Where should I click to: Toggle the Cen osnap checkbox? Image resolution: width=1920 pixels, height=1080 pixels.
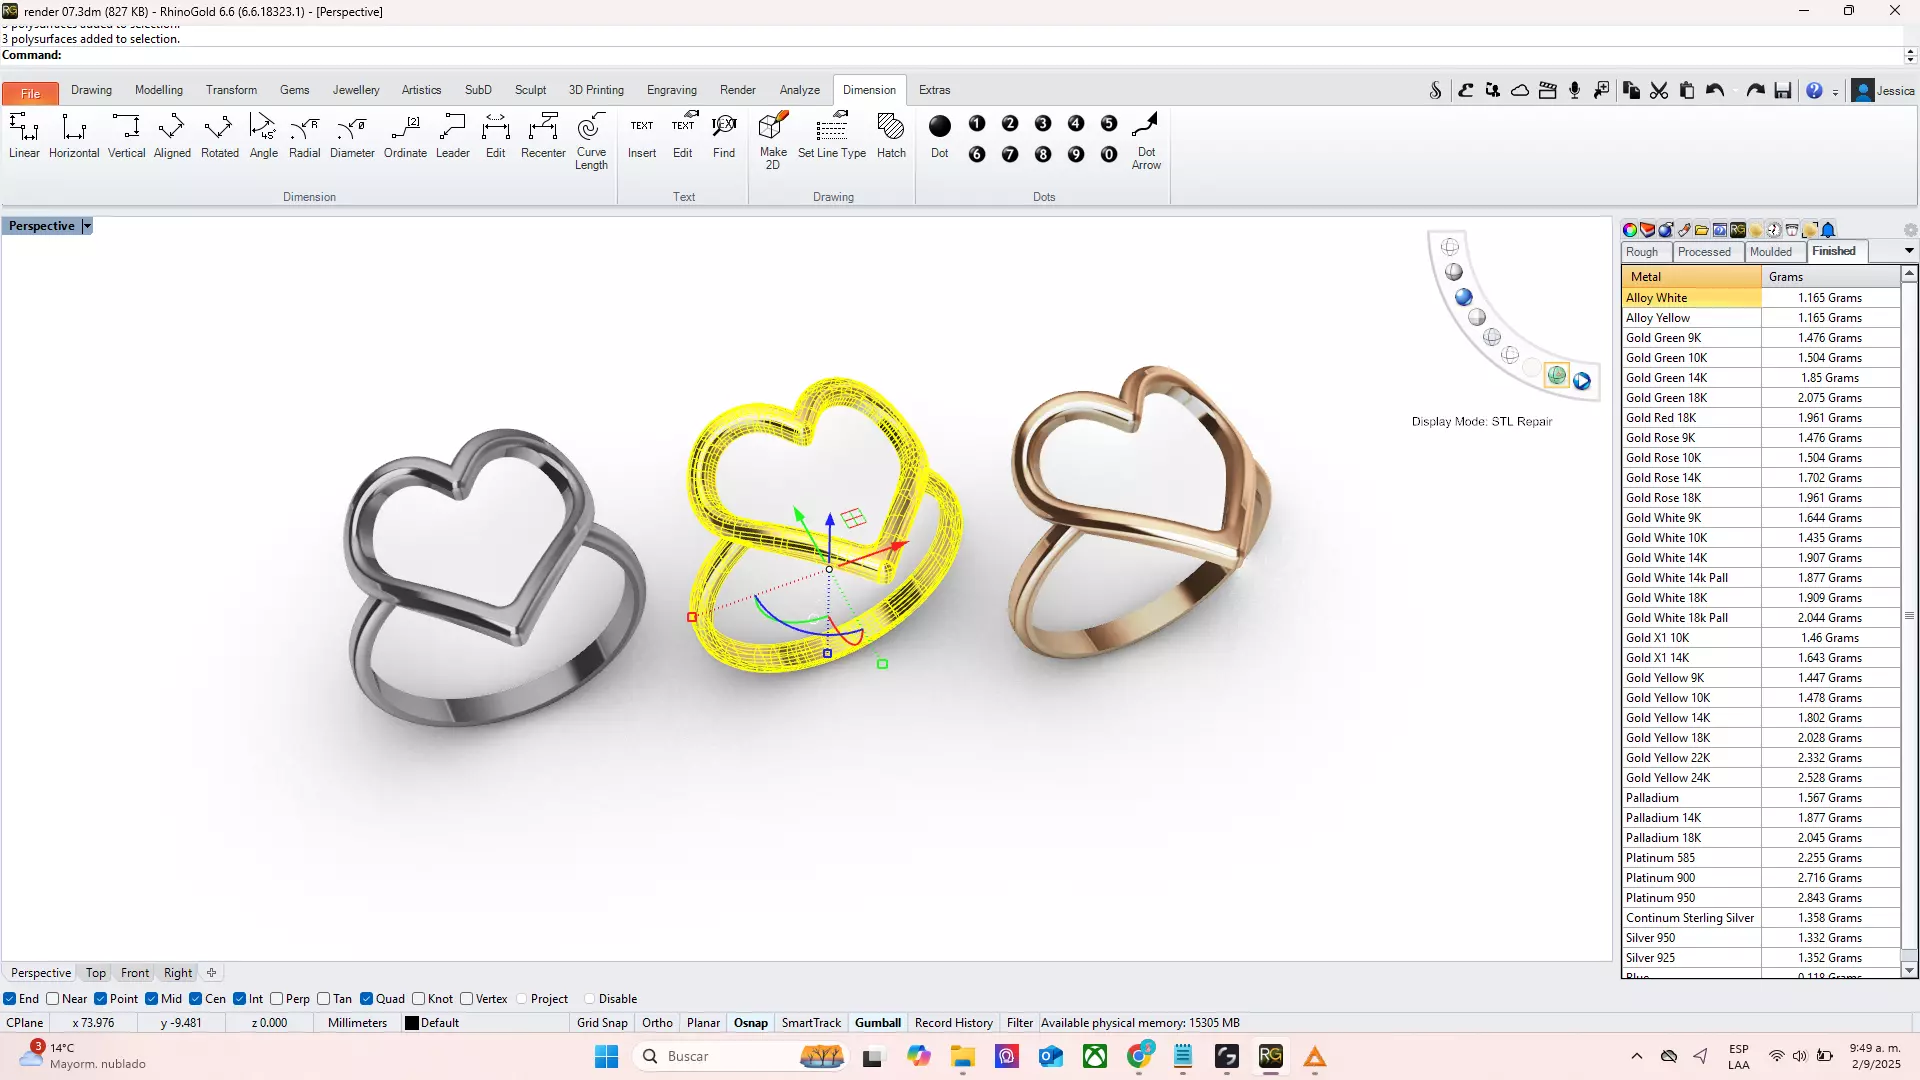tap(196, 999)
